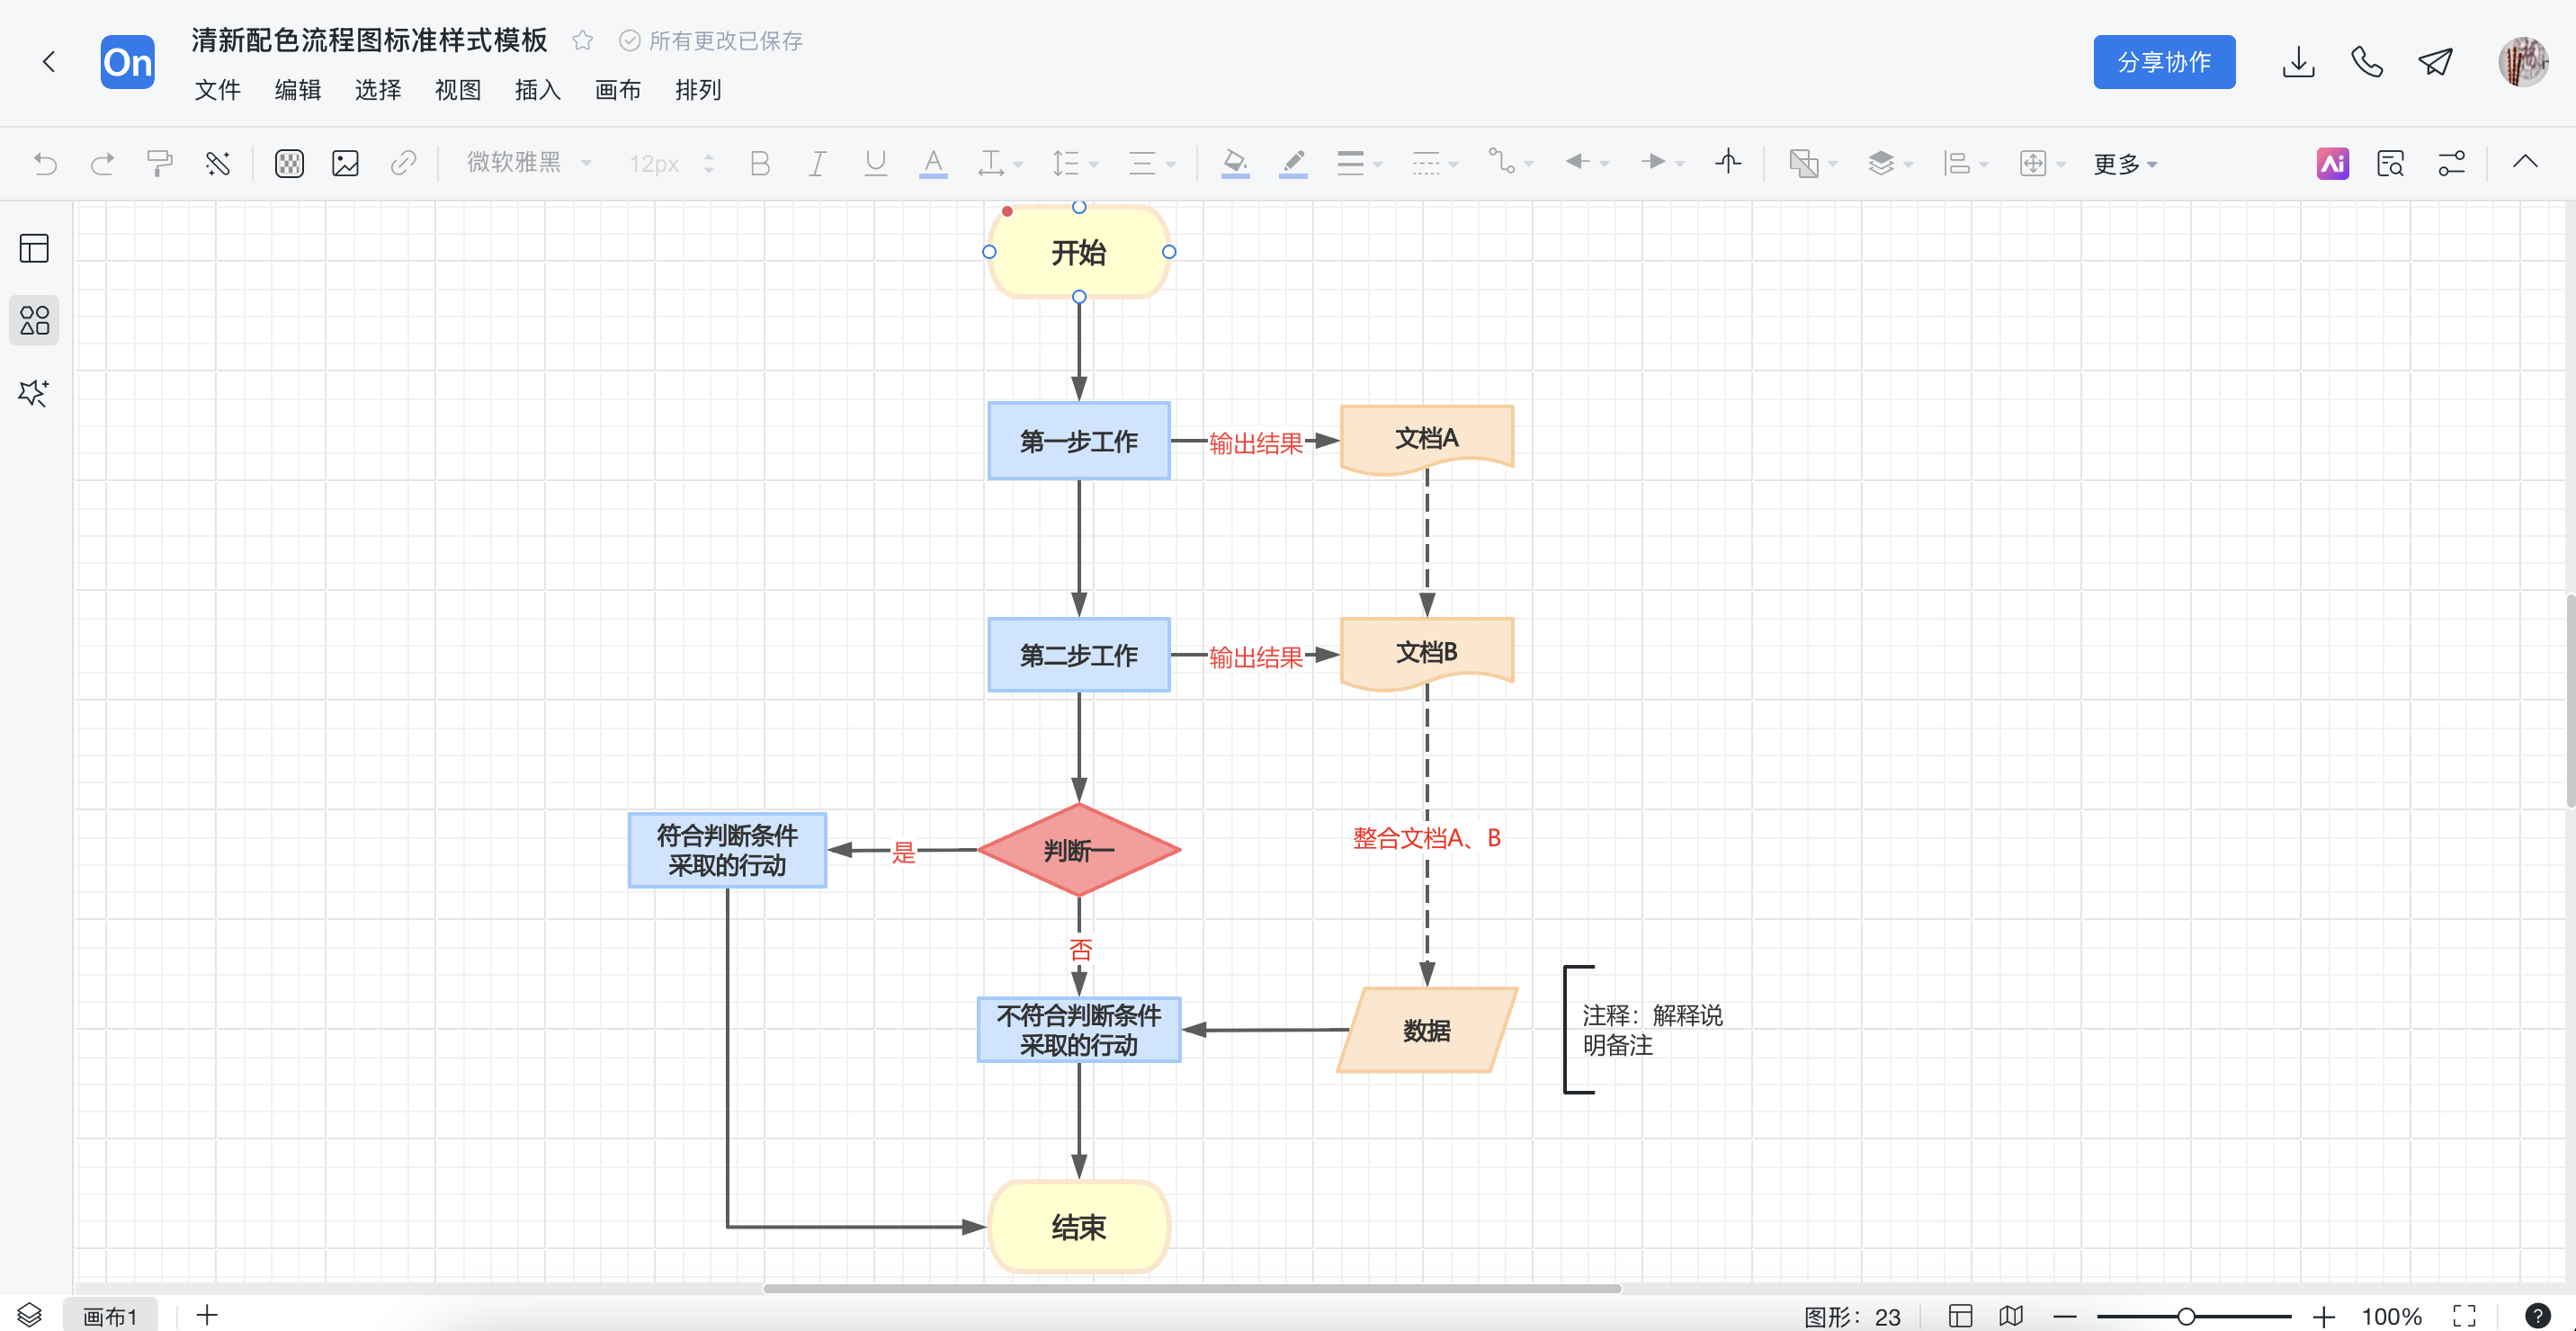Screen dimensions: 2576x1331
Task: Click the layers icon in status bar
Action: (29, 1315)
